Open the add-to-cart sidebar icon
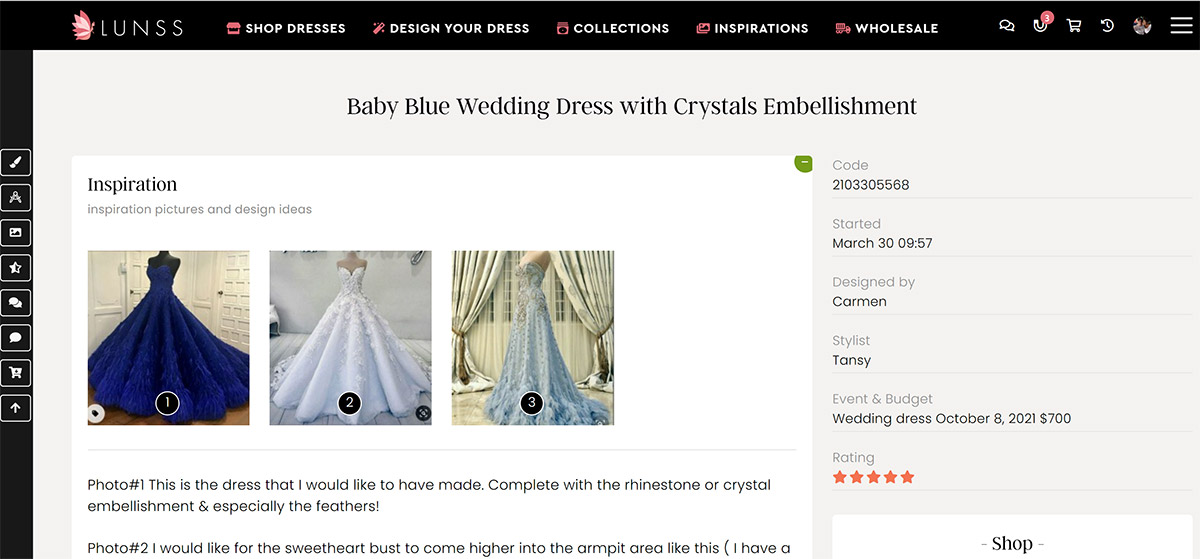This screenshot has width=1200, height=559. (x=16, y=373)
